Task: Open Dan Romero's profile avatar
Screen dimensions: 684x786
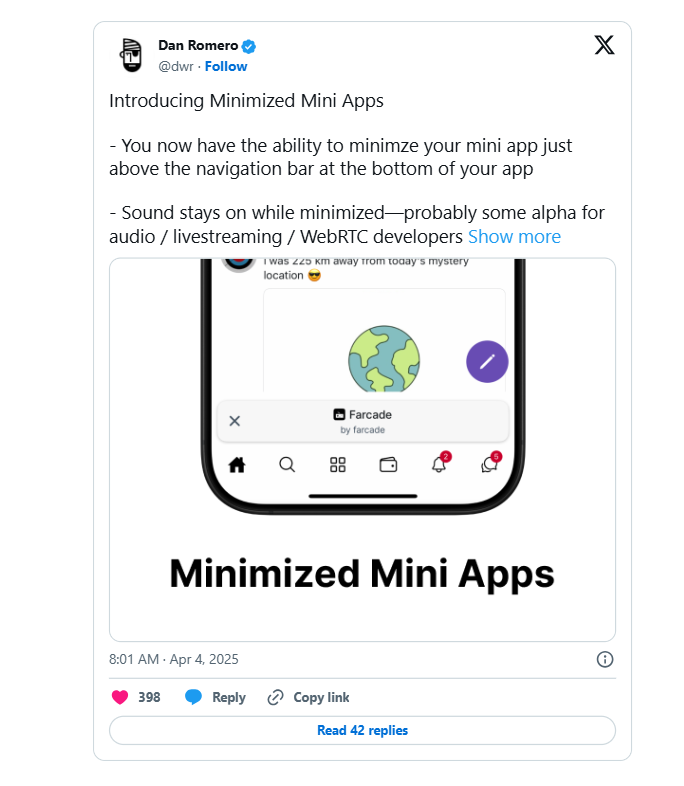Action: [129, 55]
